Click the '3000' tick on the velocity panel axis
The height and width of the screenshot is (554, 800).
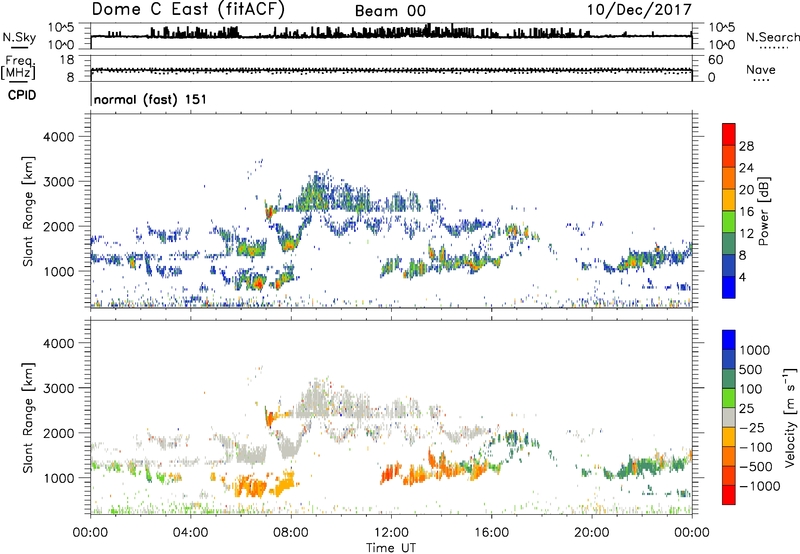(x=58, y=388)
